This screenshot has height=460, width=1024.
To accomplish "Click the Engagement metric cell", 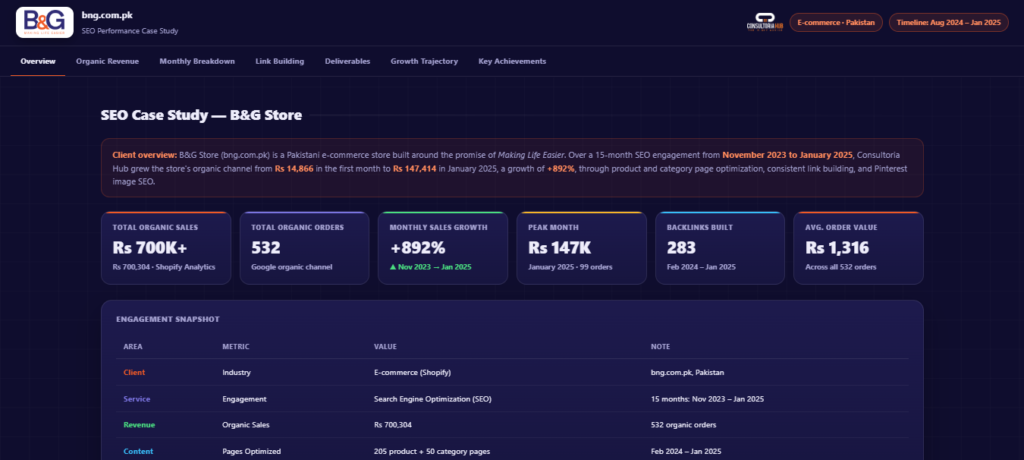I will pos(244,399).
